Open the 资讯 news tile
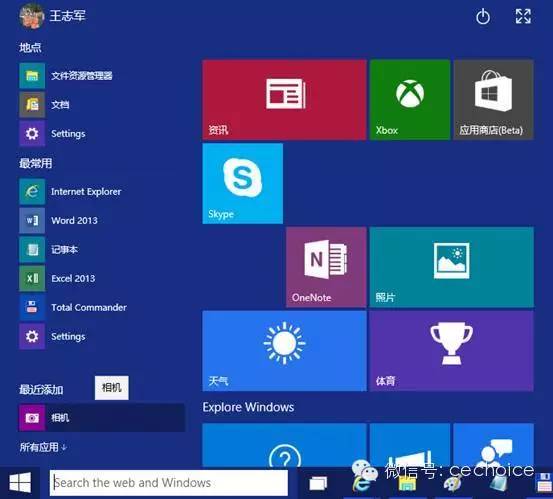Screen dimensions: 553x499 [x=284, y=100]
